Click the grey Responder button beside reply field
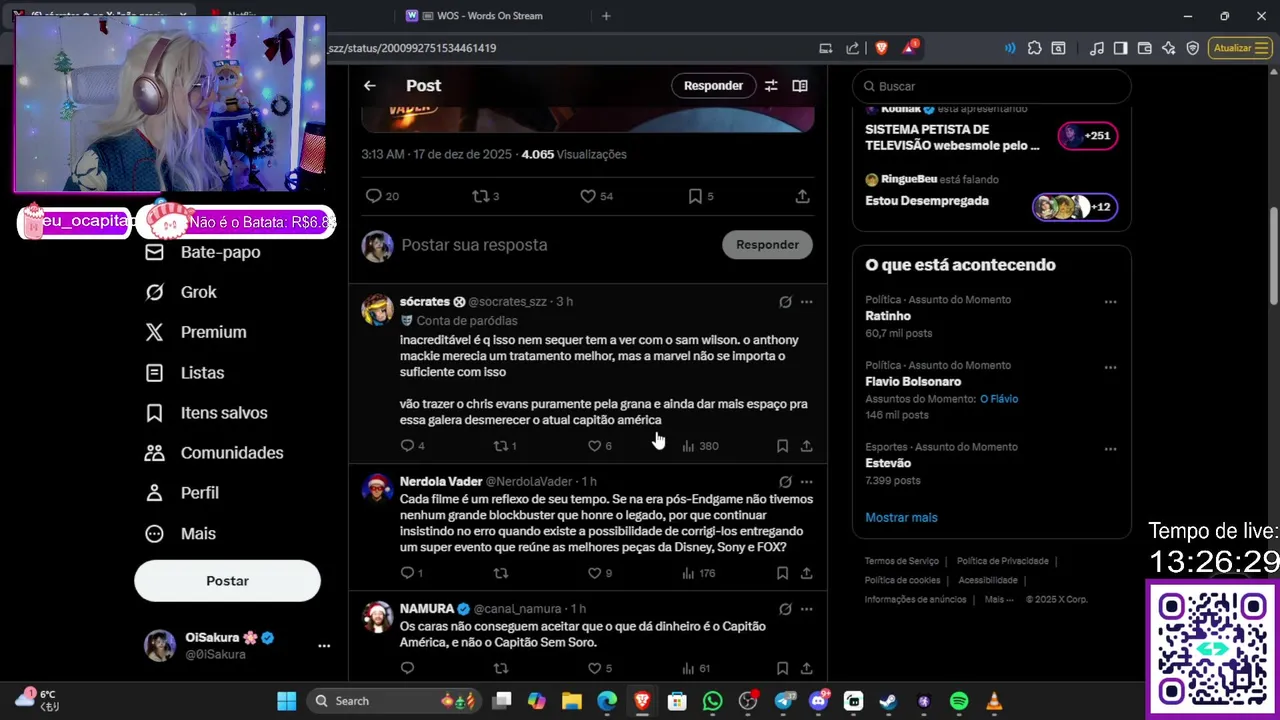The width and height of the screenshot is (1280, 720). 768,245
